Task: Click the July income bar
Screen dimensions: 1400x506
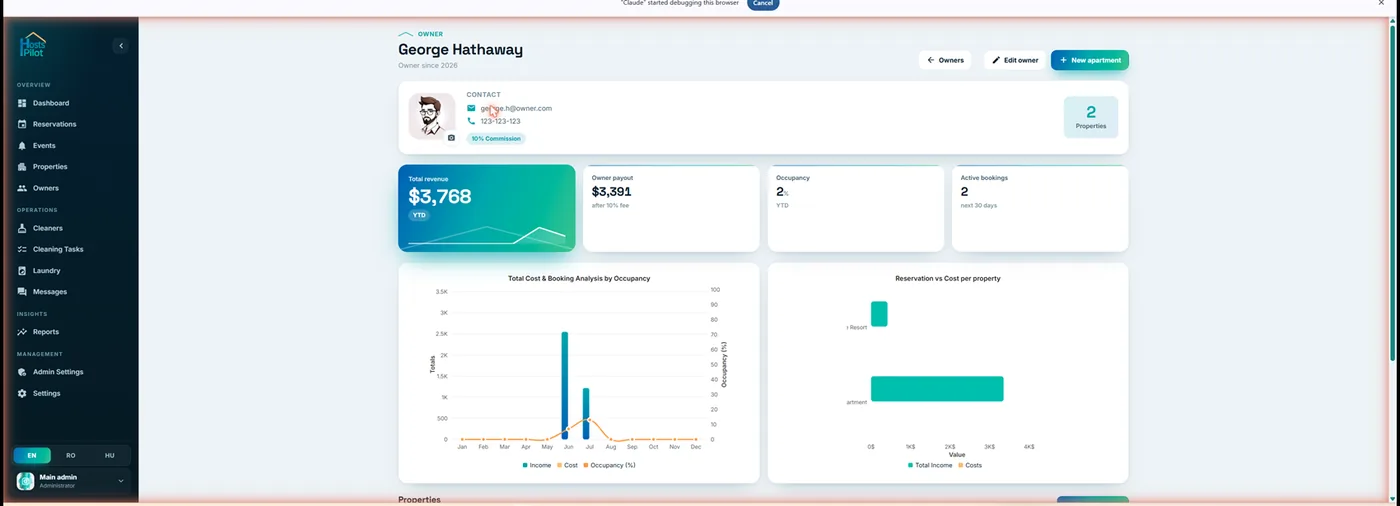Action: pyautogui.click(x=586, y=413)
